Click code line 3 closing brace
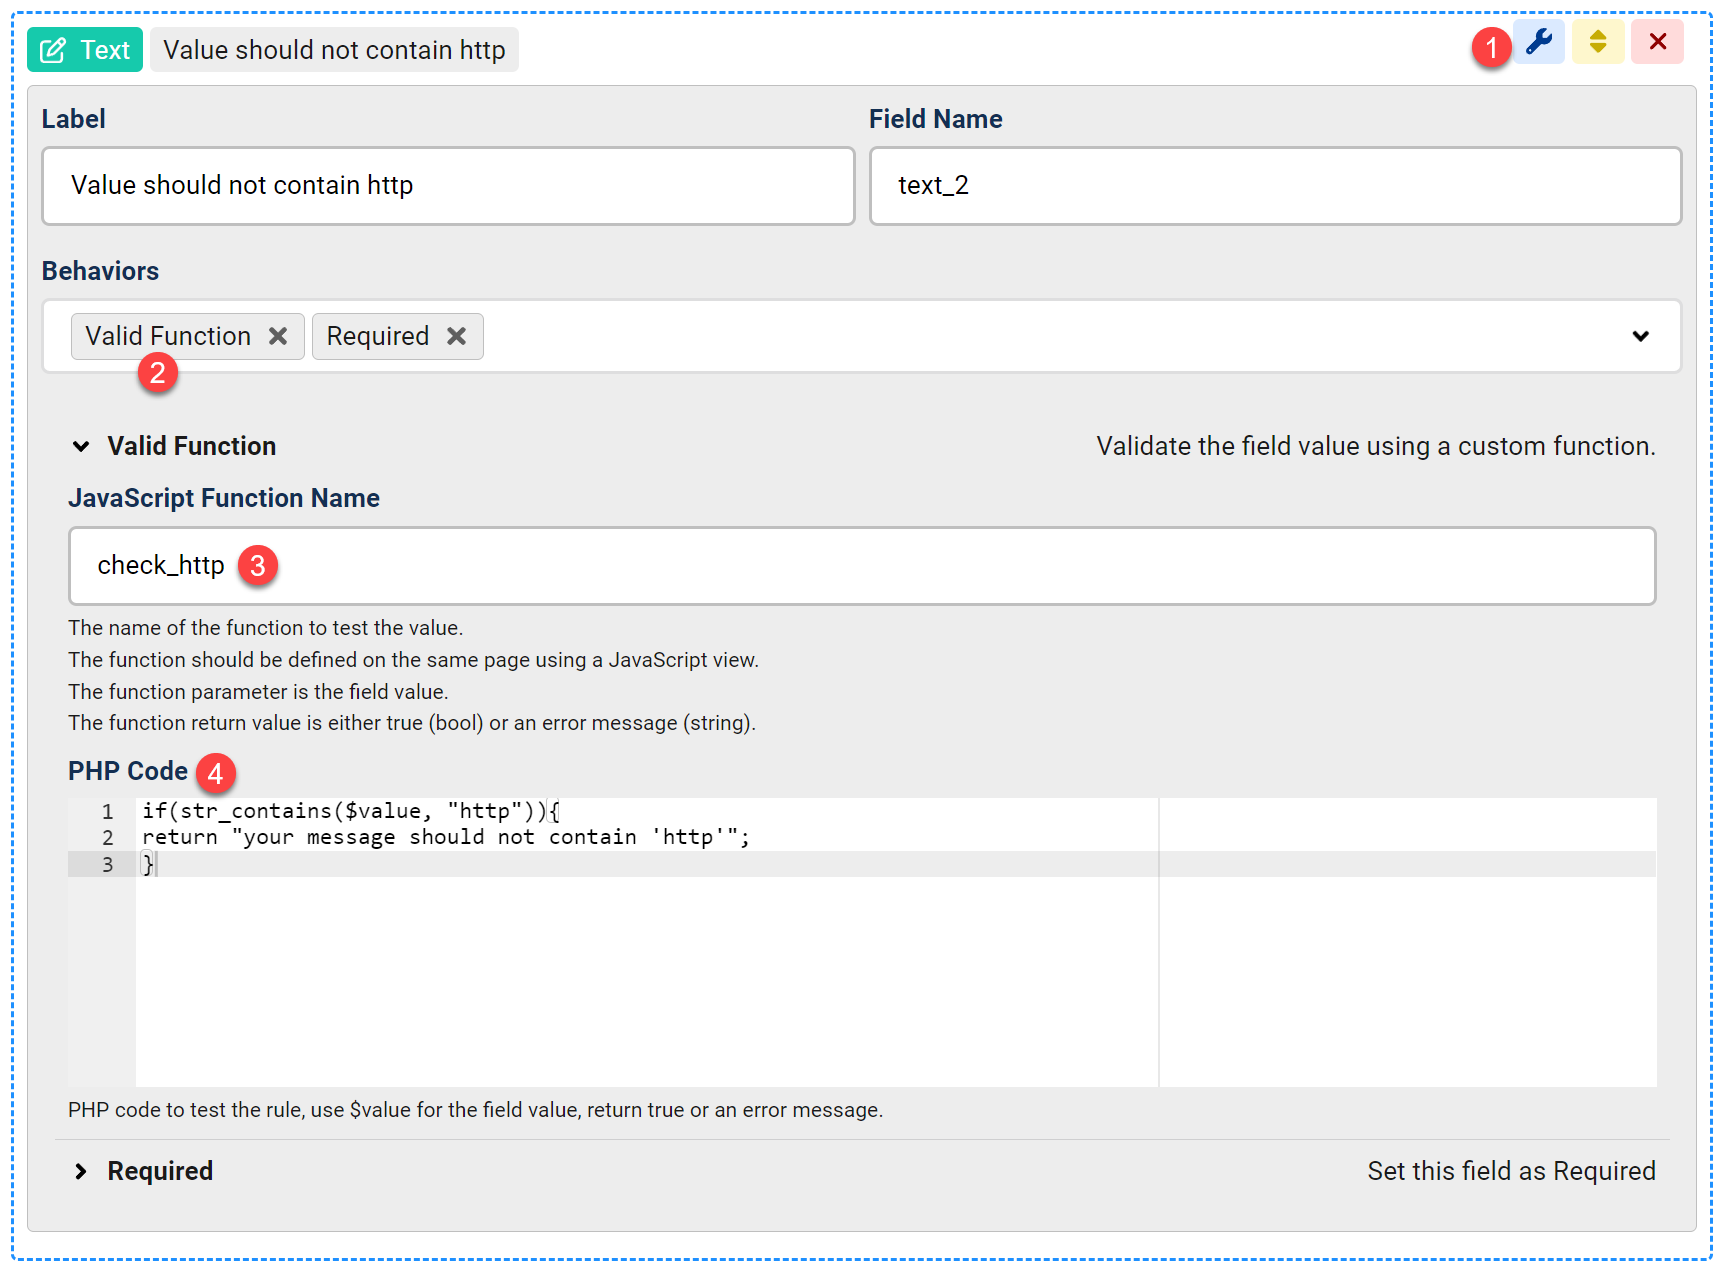 (148, 864)
